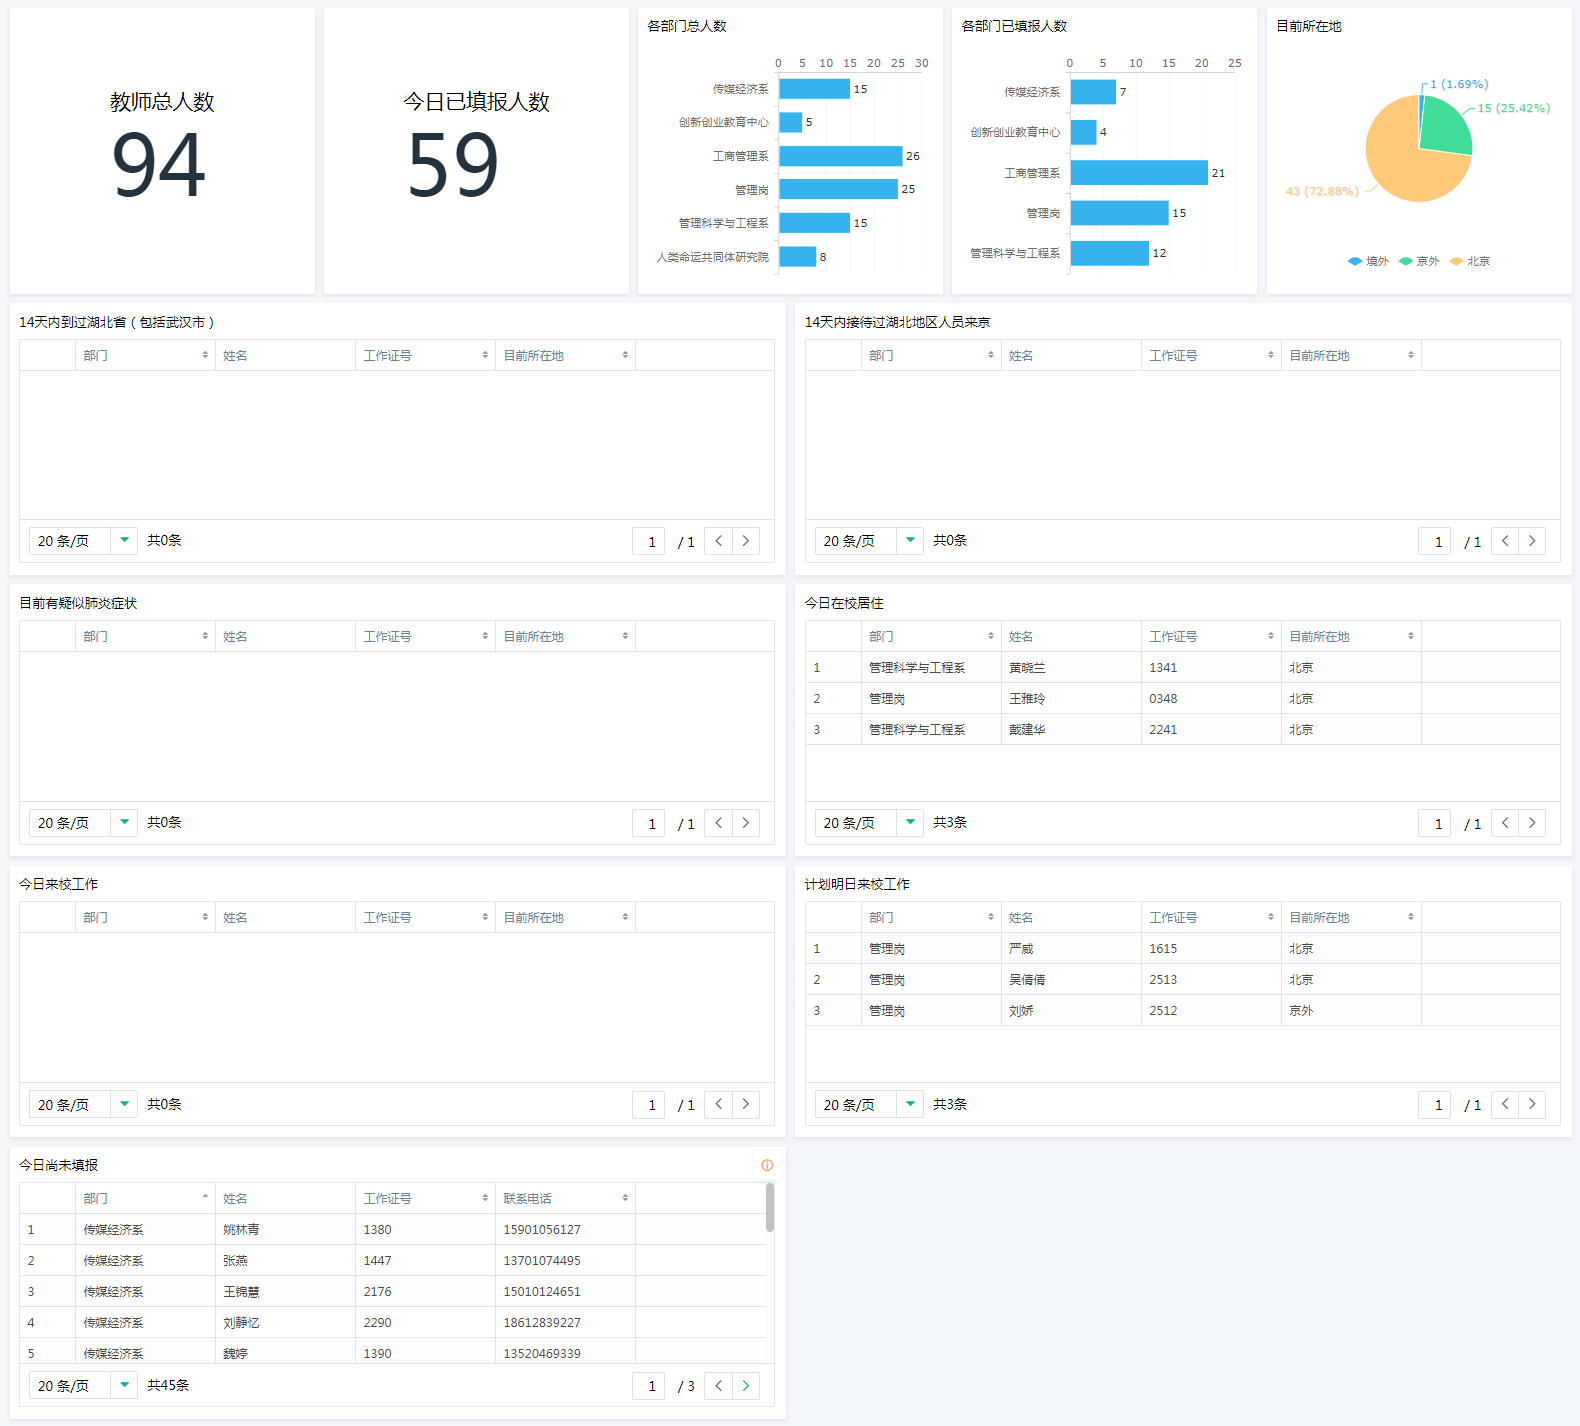
Task: Click previous page arrow in 今日在校居住 panel
Action: click(1505, 823)
